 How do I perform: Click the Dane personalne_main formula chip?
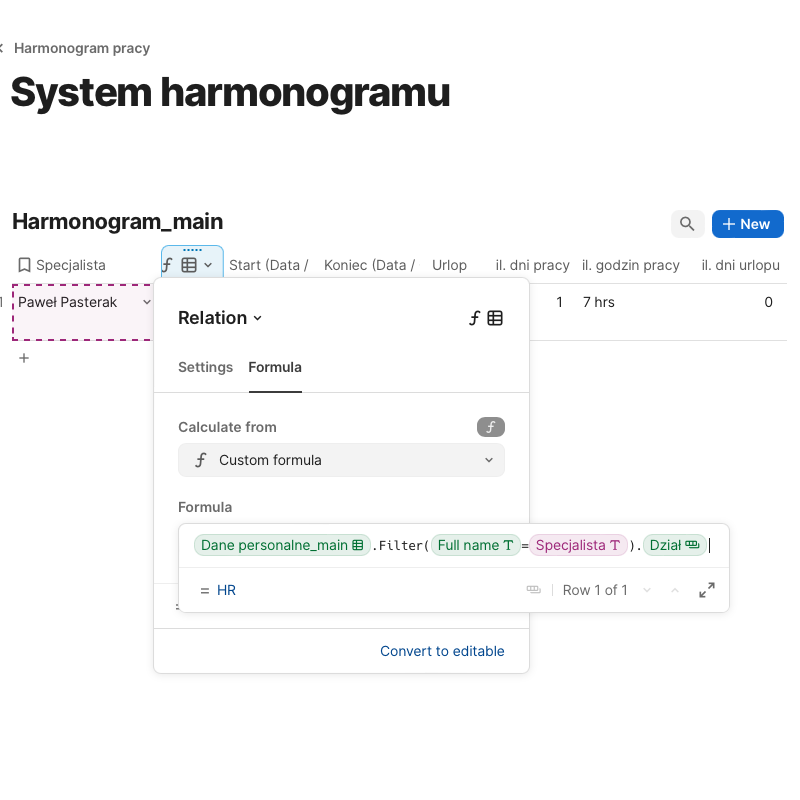click(281, 545)
